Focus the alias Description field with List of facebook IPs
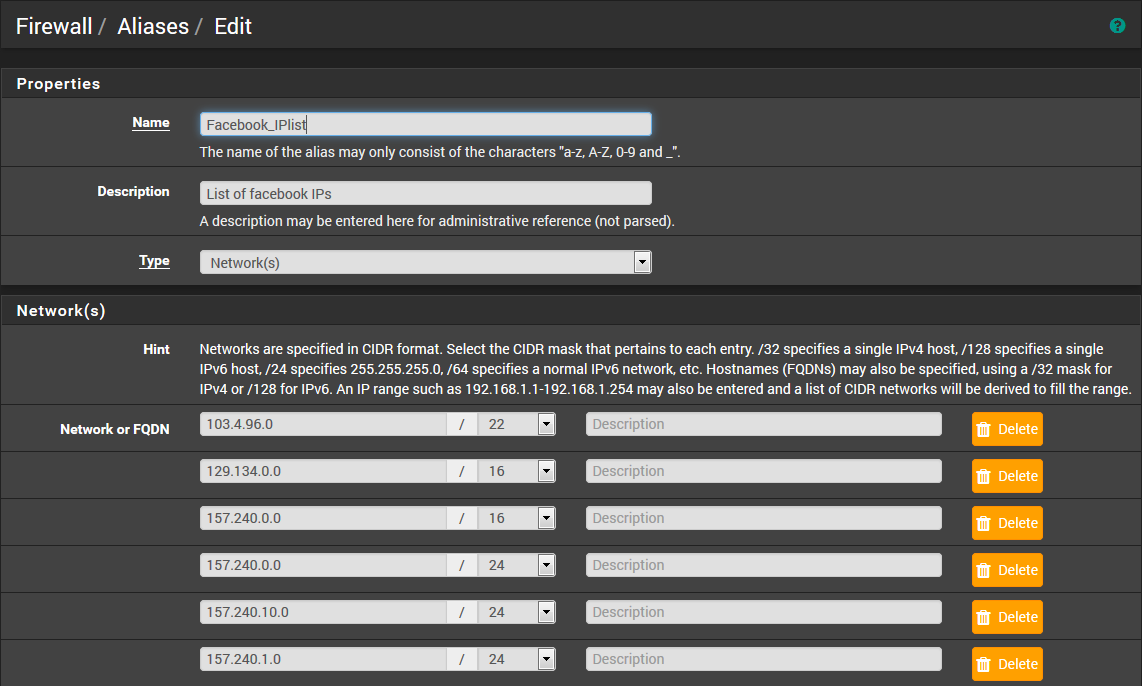The width and height of the screenshot is (1142, 686). tap(426, 194)
